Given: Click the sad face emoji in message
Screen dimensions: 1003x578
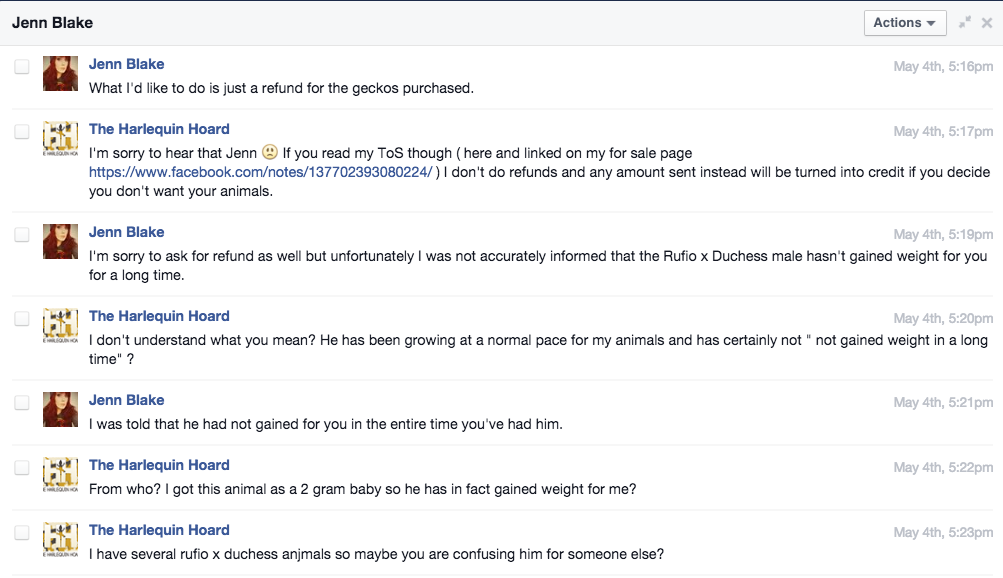Looking at the screenshot, I should [270, 152].
